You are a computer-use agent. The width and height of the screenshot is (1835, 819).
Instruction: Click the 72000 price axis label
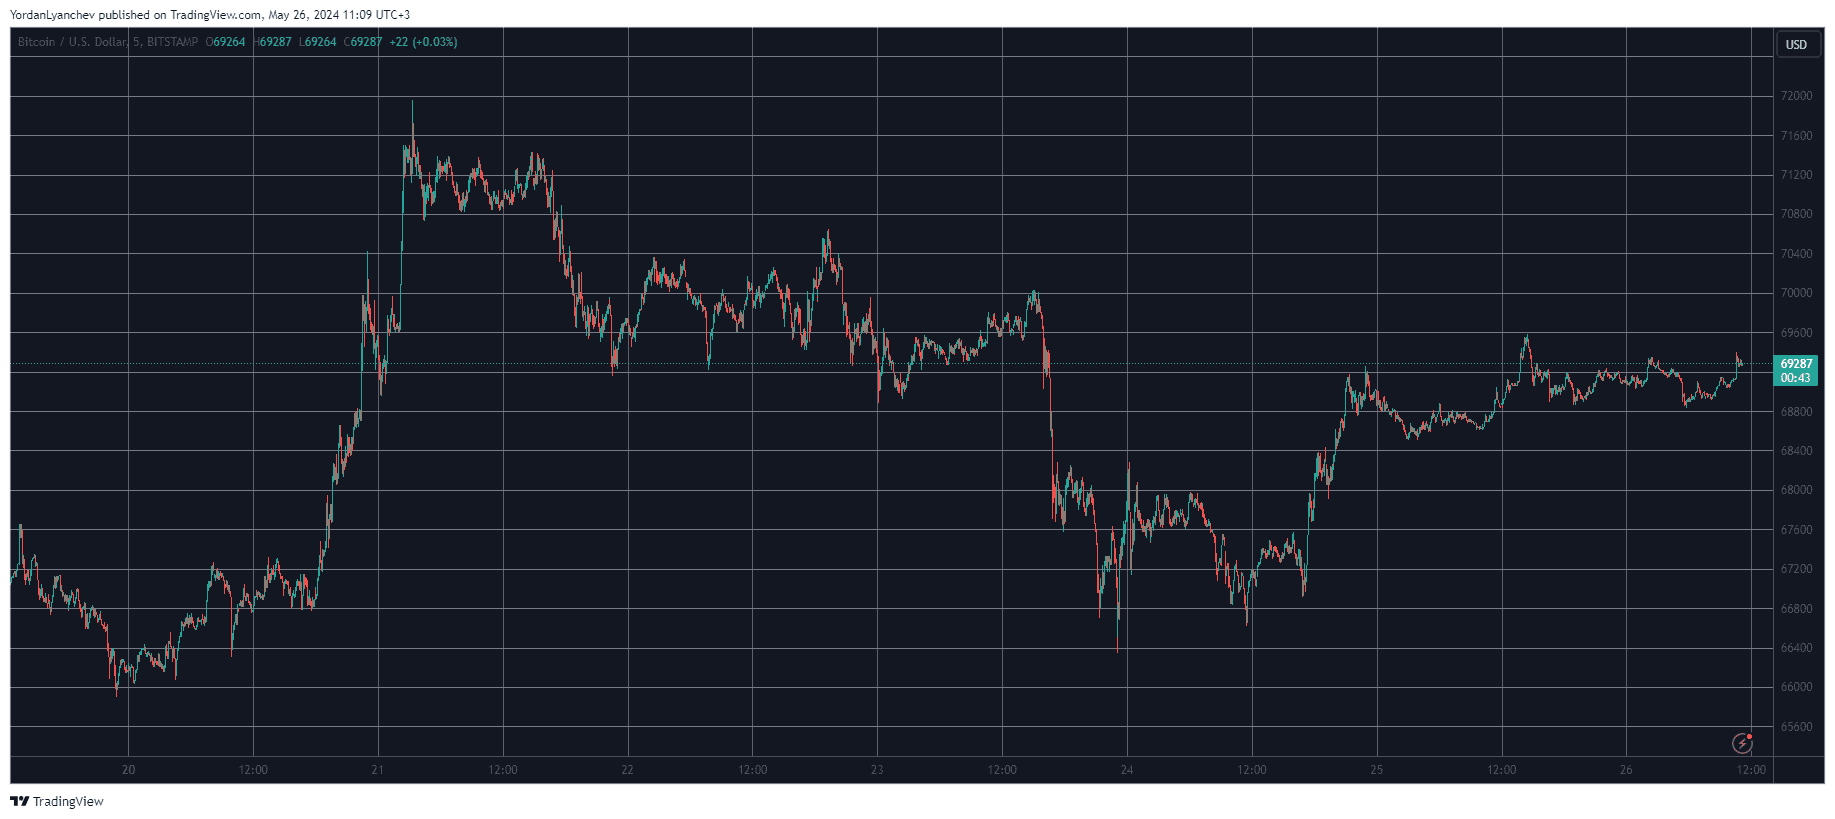click(x=1796, y=96)
